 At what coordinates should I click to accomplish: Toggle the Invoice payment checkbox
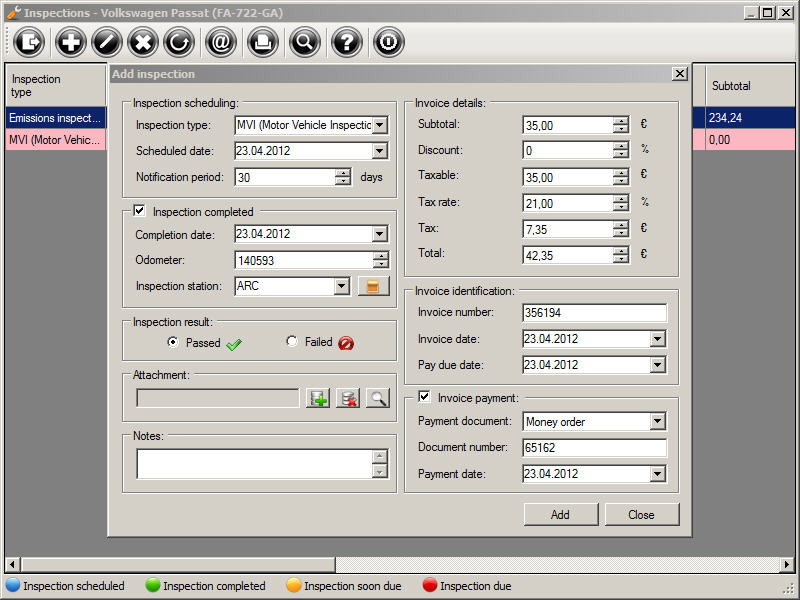(x=424, y=397)
